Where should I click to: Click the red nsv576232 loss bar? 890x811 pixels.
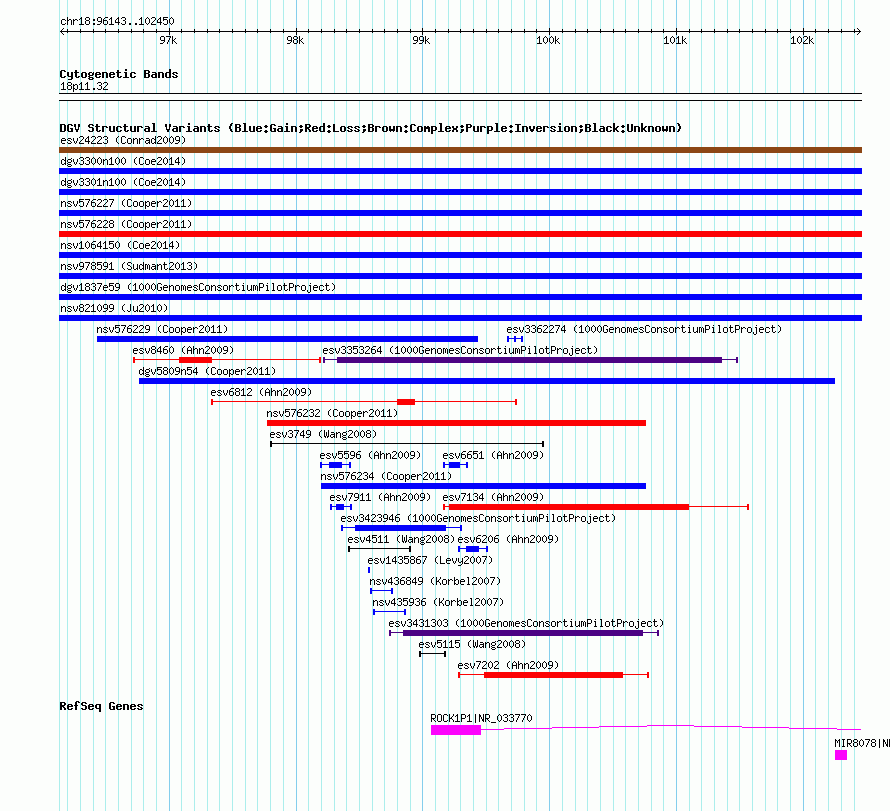[456, 423]
